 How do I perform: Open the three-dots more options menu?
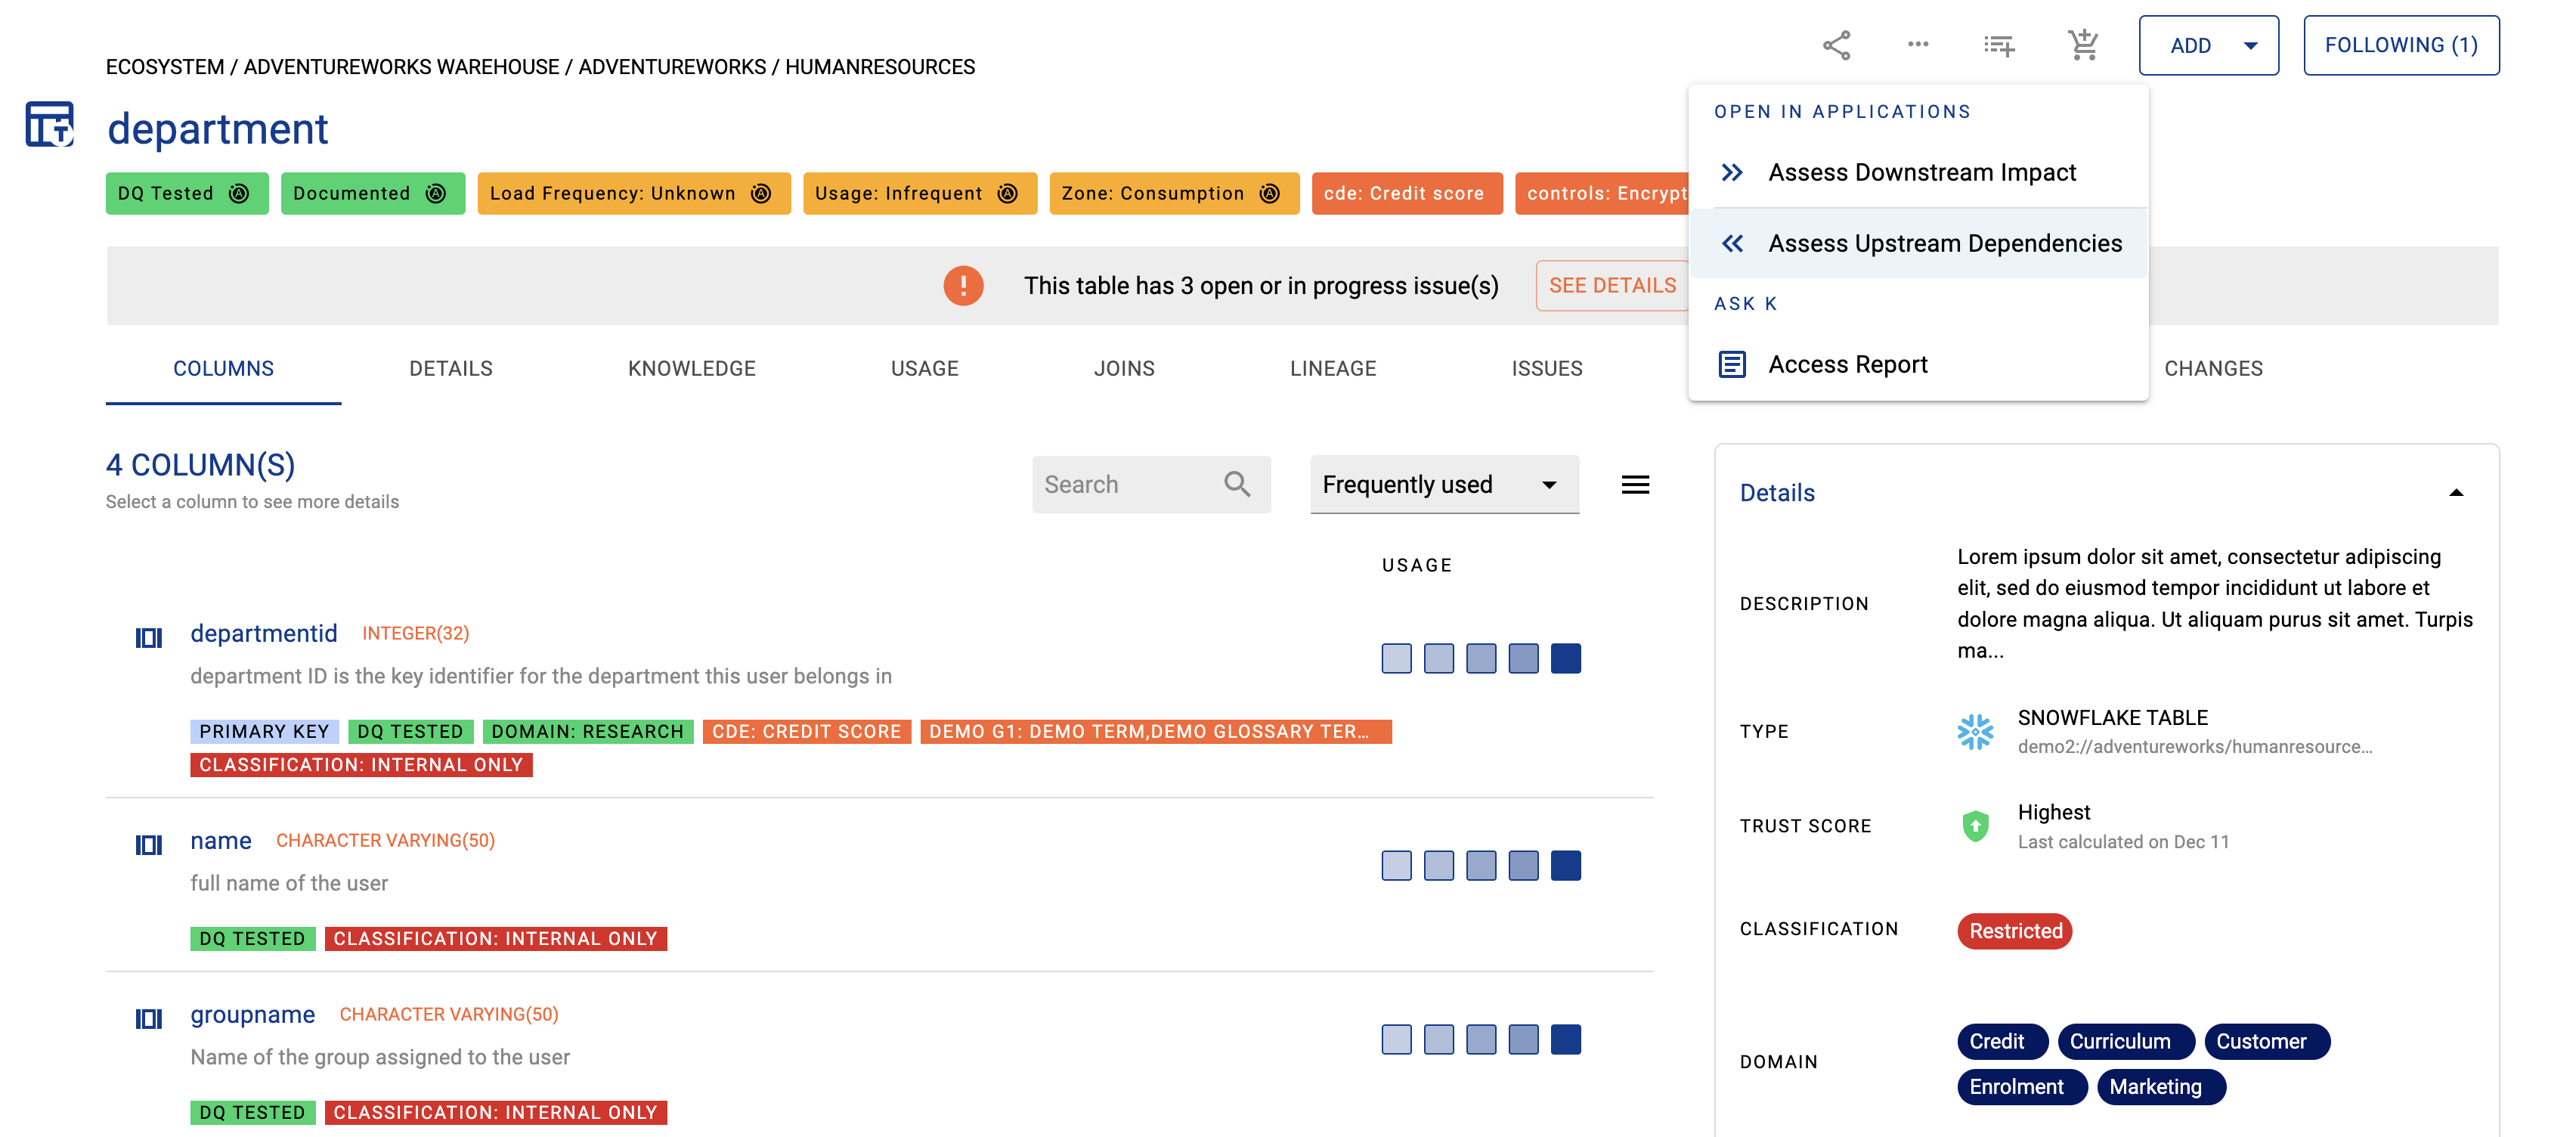[x=1917, y=45]
